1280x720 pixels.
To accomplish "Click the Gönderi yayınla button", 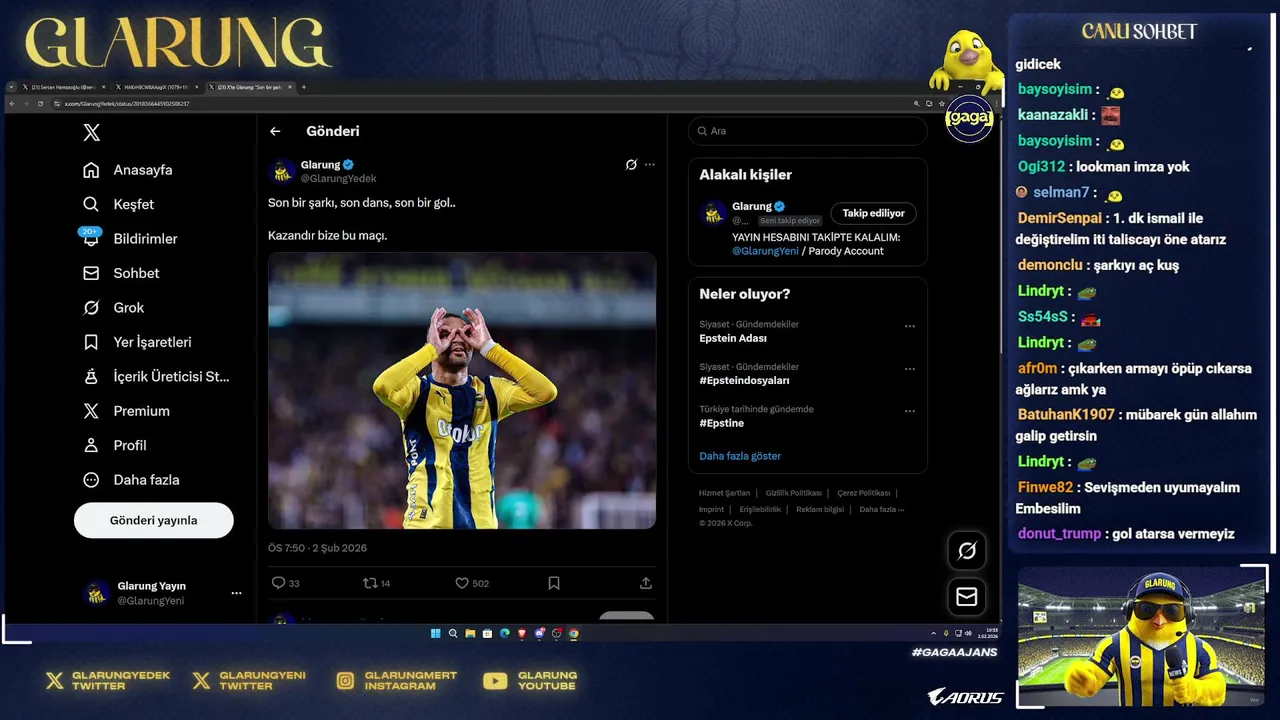I will point(154,520).
